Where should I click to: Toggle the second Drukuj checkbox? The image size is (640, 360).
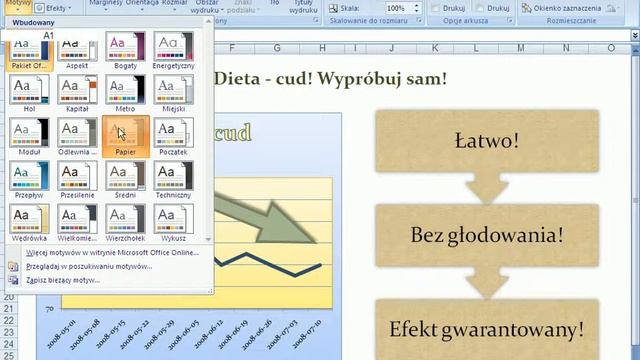tap(480, 8)
